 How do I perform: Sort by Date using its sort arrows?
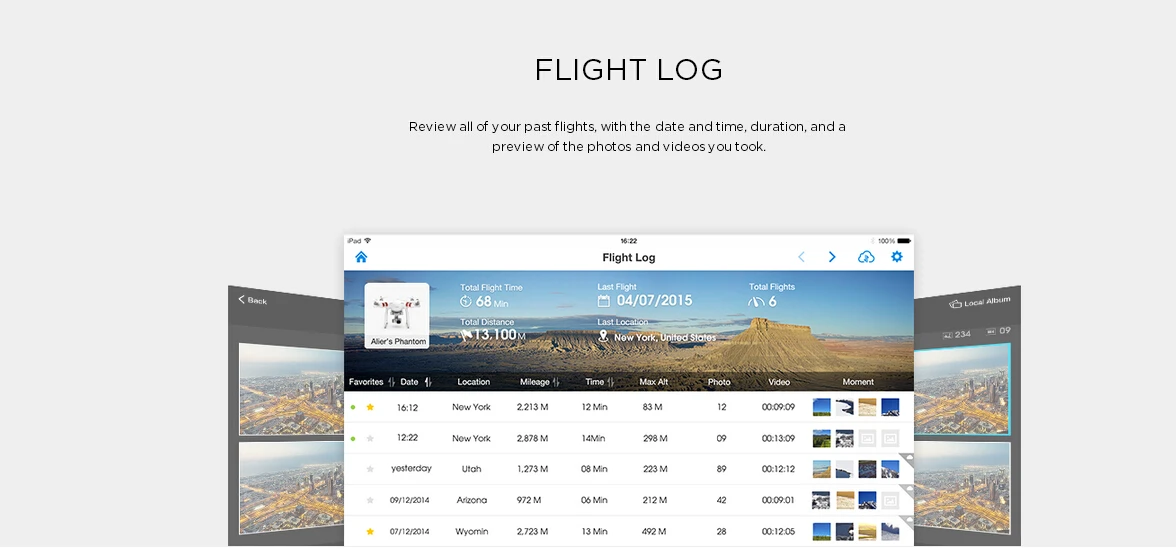coord(428,382)
